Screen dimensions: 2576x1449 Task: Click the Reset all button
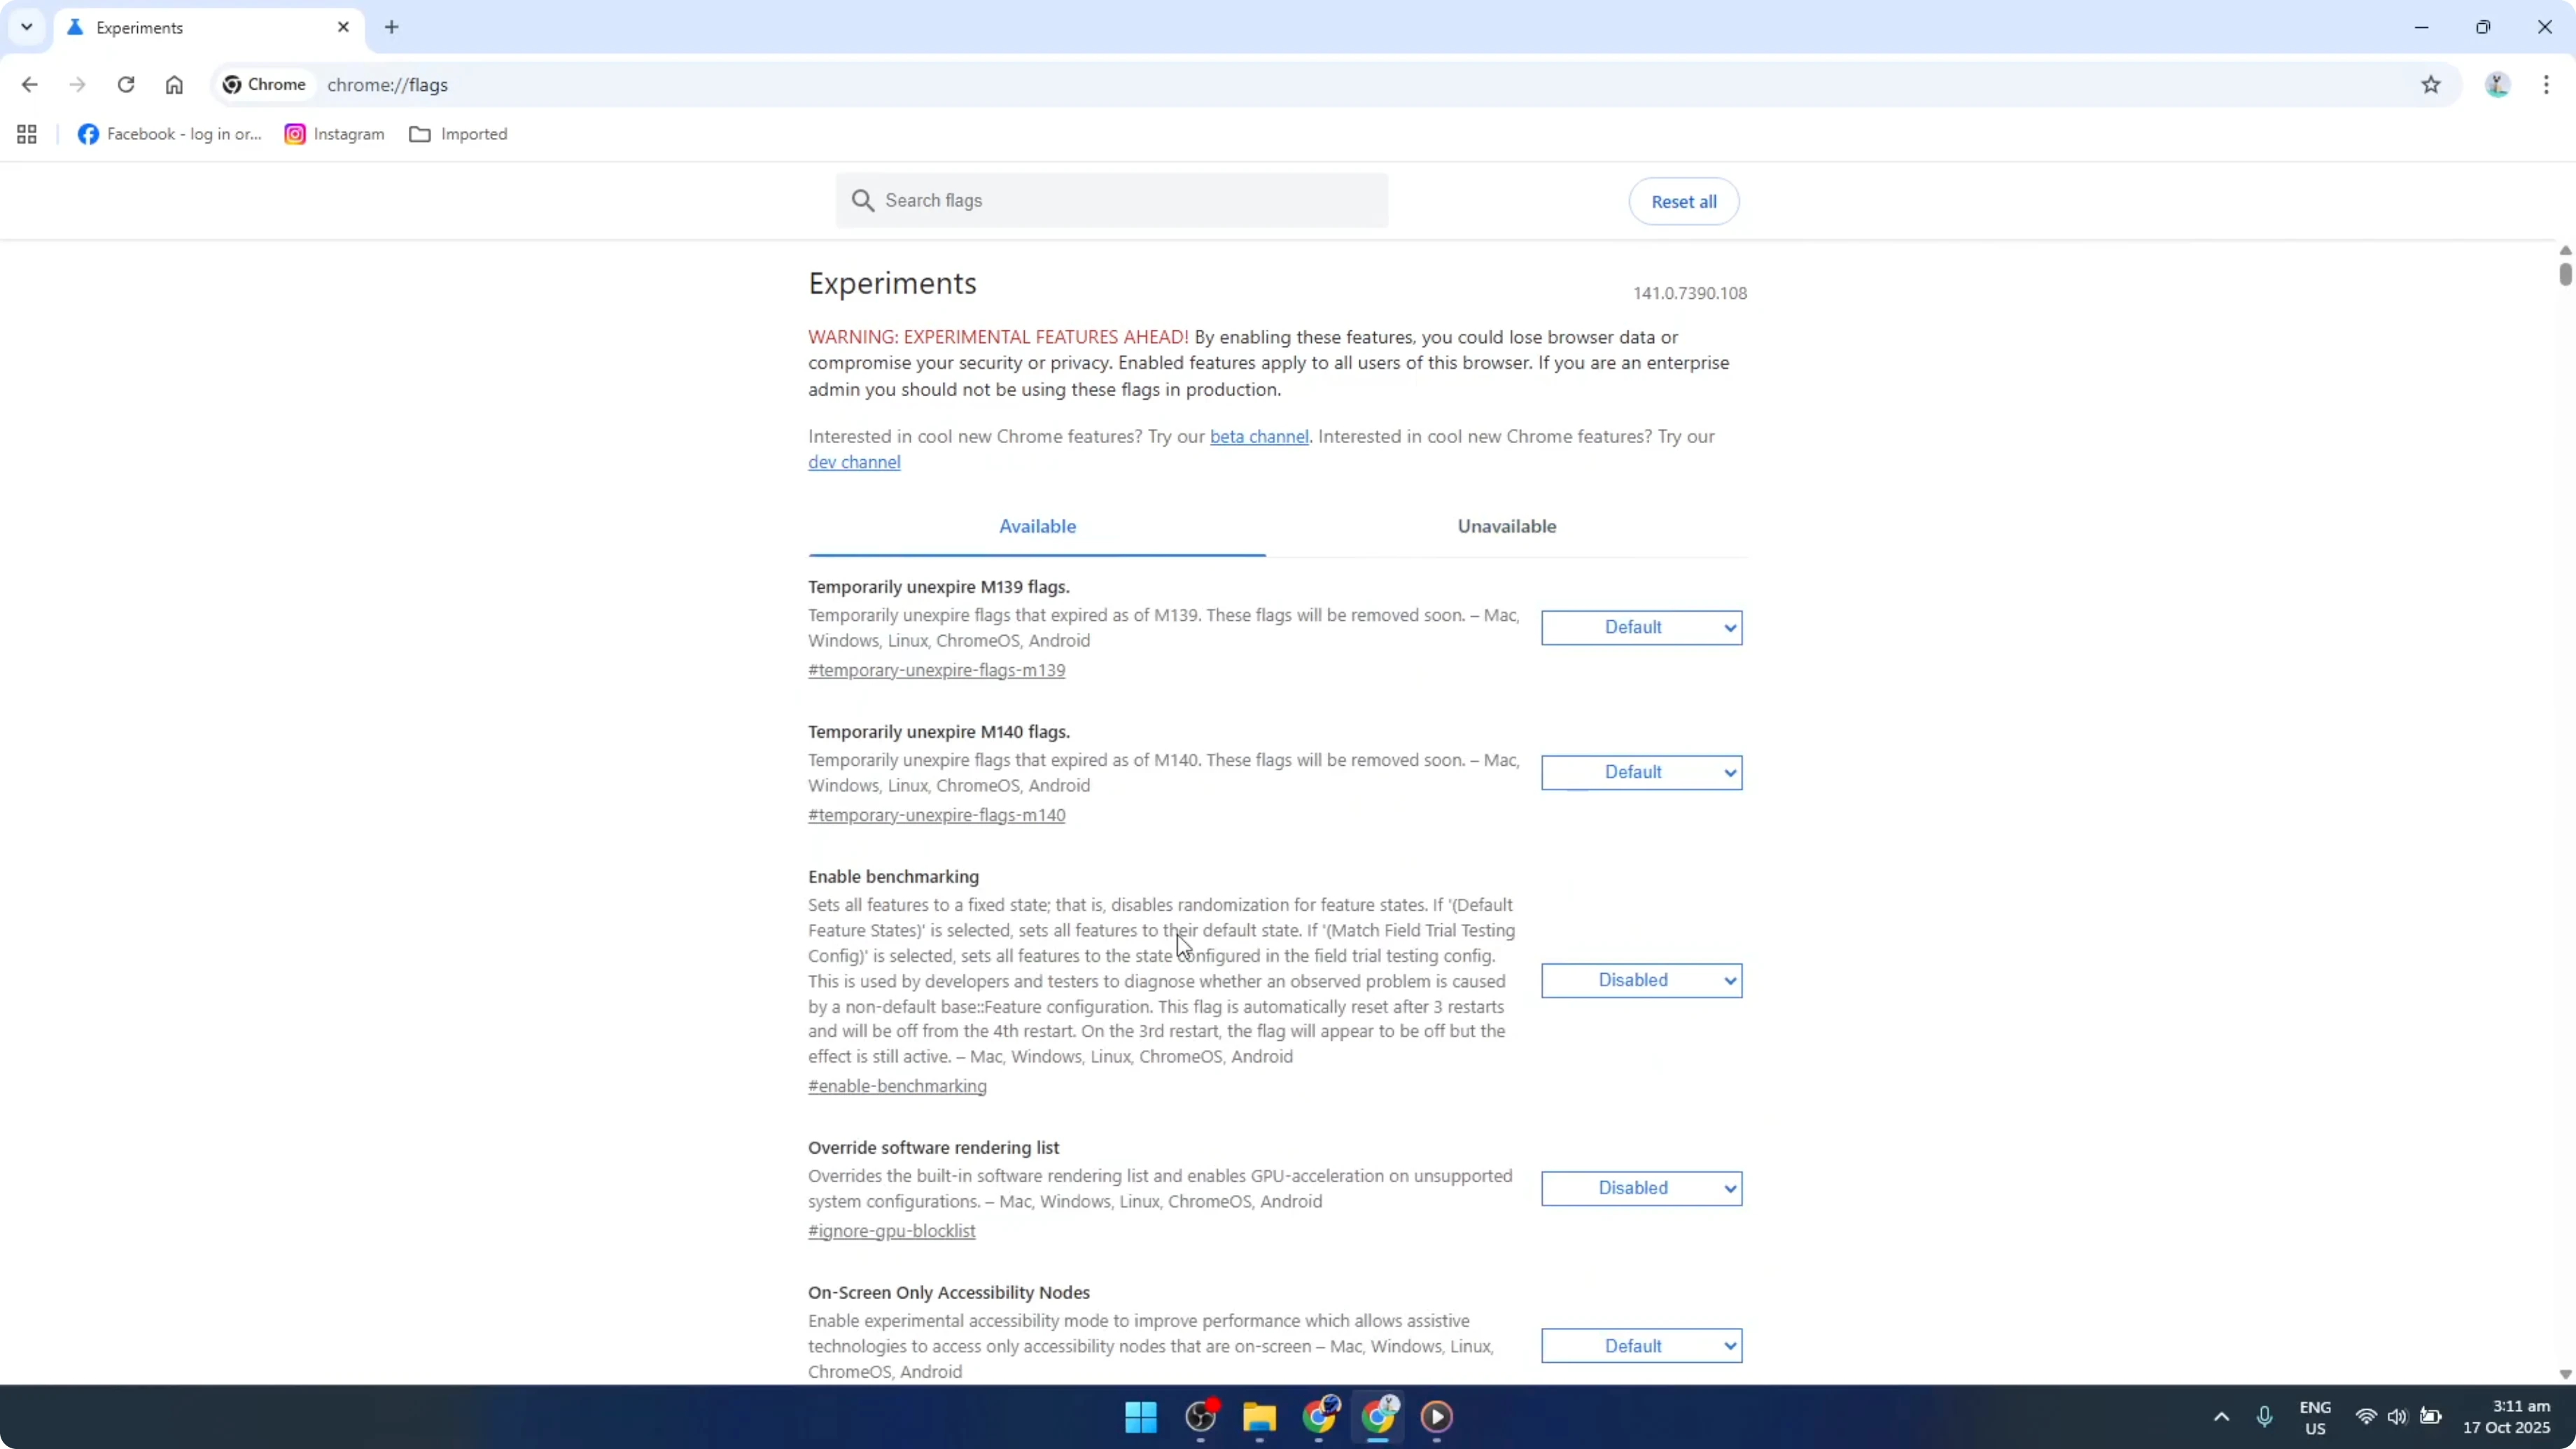tap(1683, 200)
